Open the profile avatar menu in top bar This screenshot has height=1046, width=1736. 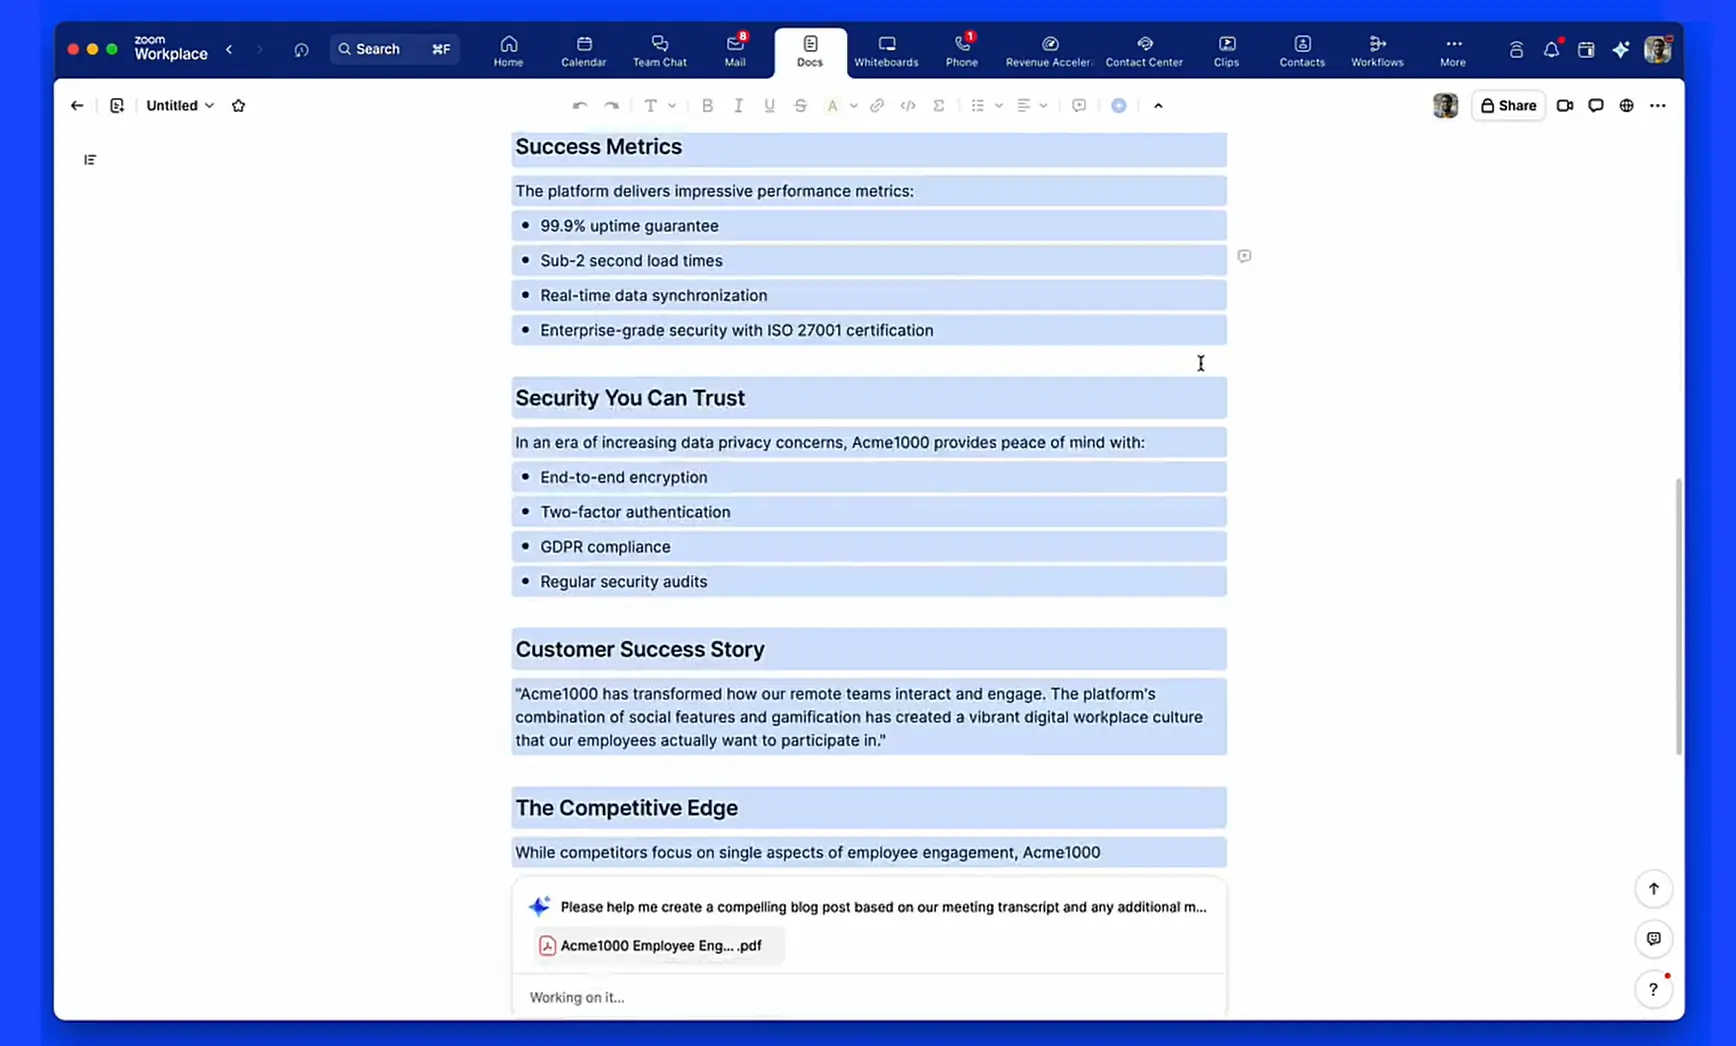tap(1657, 49)
